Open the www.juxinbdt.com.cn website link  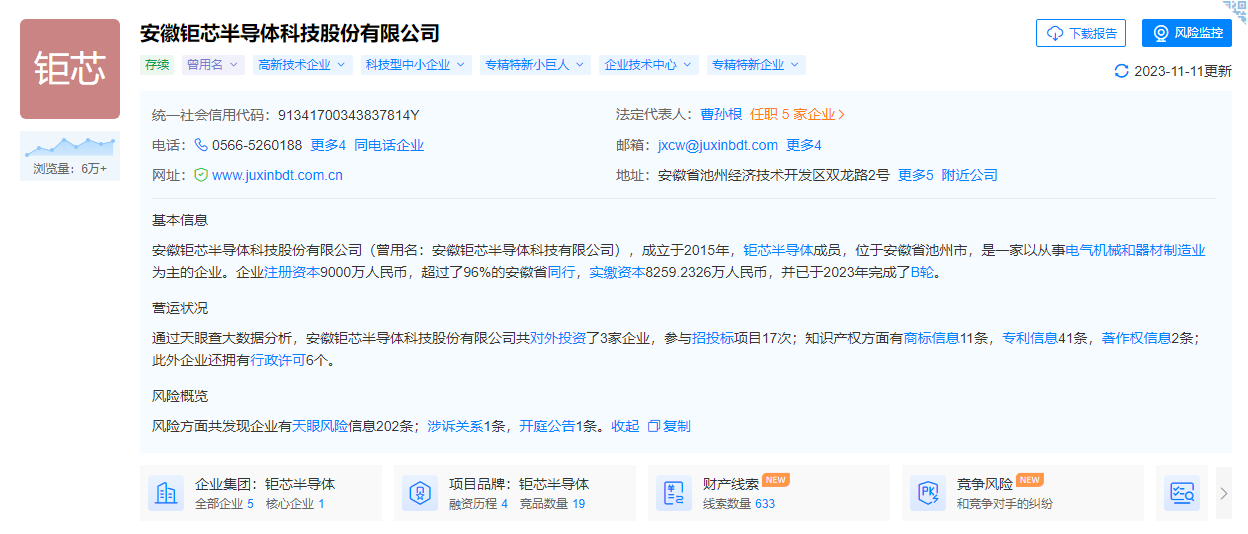pos(278,175)
